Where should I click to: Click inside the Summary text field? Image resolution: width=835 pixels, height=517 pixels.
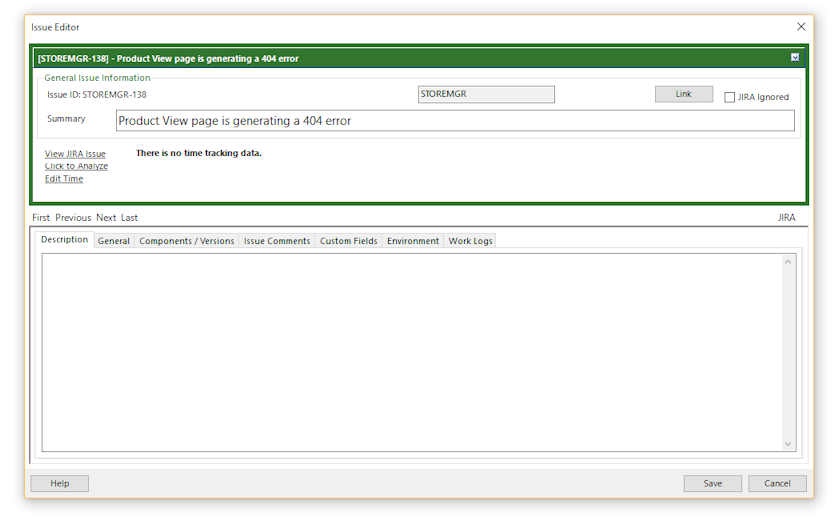tap(455, 121)
